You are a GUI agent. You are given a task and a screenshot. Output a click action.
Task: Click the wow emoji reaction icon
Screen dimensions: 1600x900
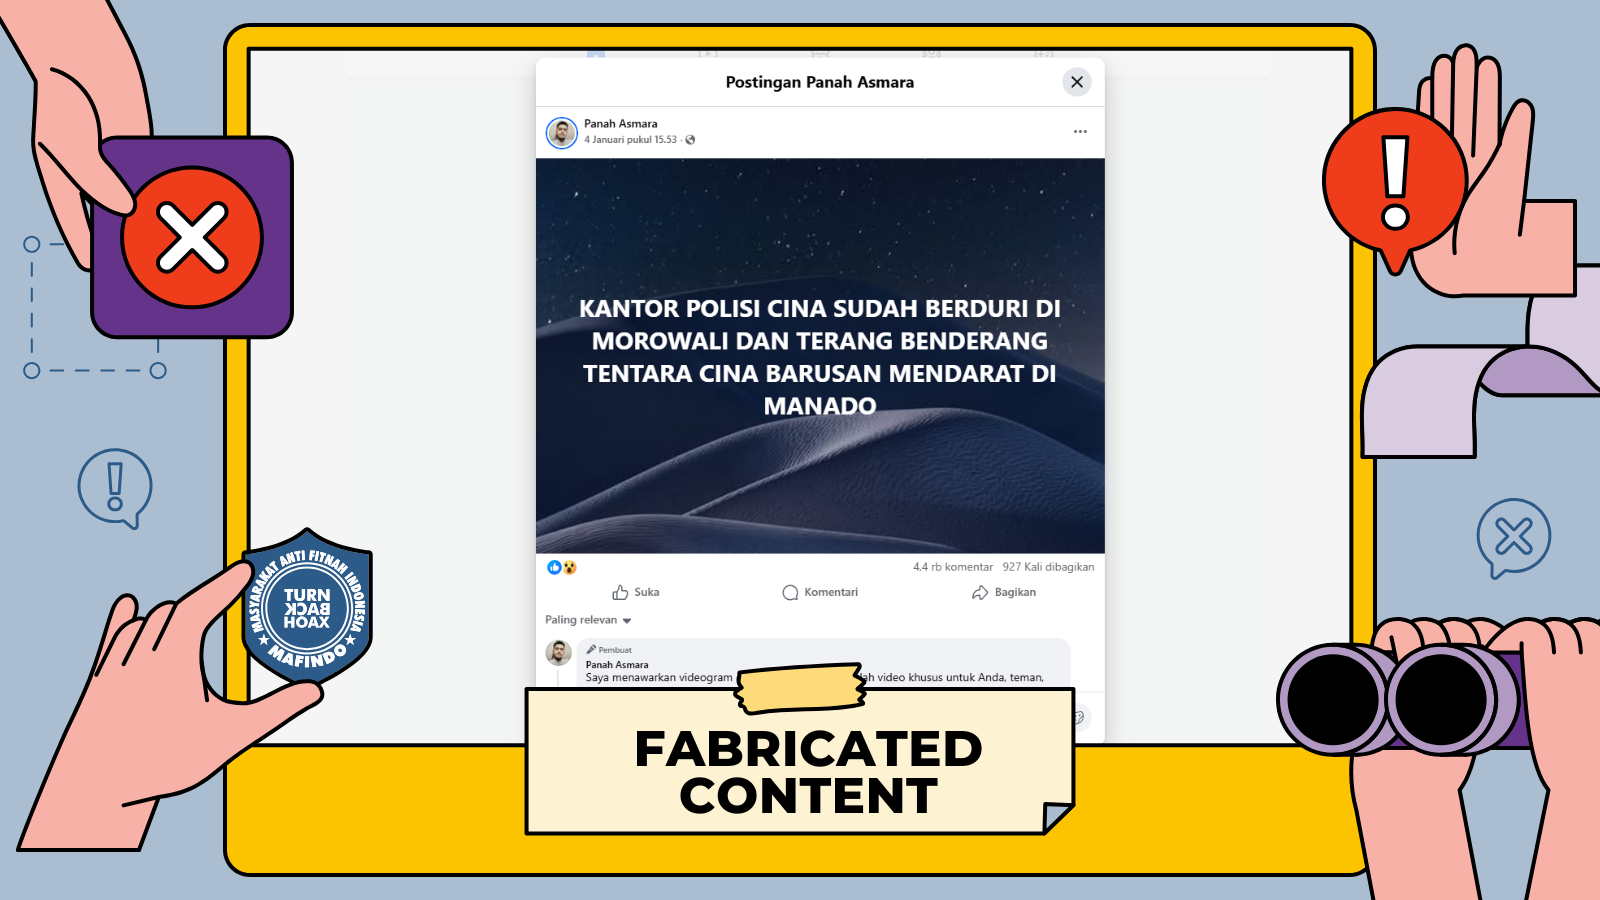point(570,567)
